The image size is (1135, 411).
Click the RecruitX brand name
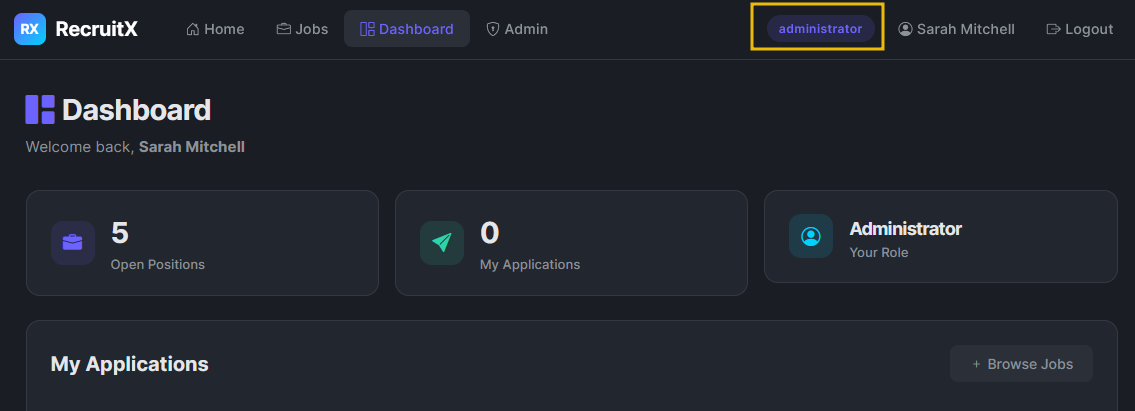pyautogui.click(x=96, y=29)
